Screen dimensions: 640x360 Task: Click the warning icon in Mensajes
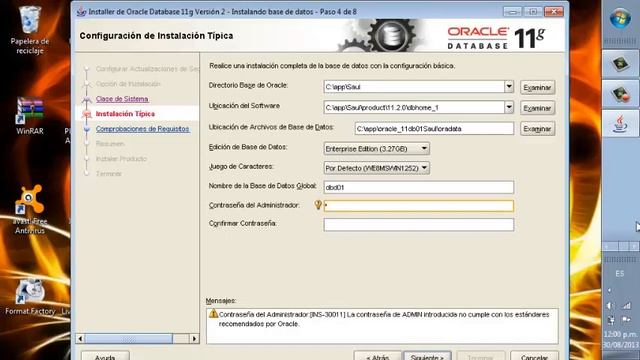click(x=213, y=314)
